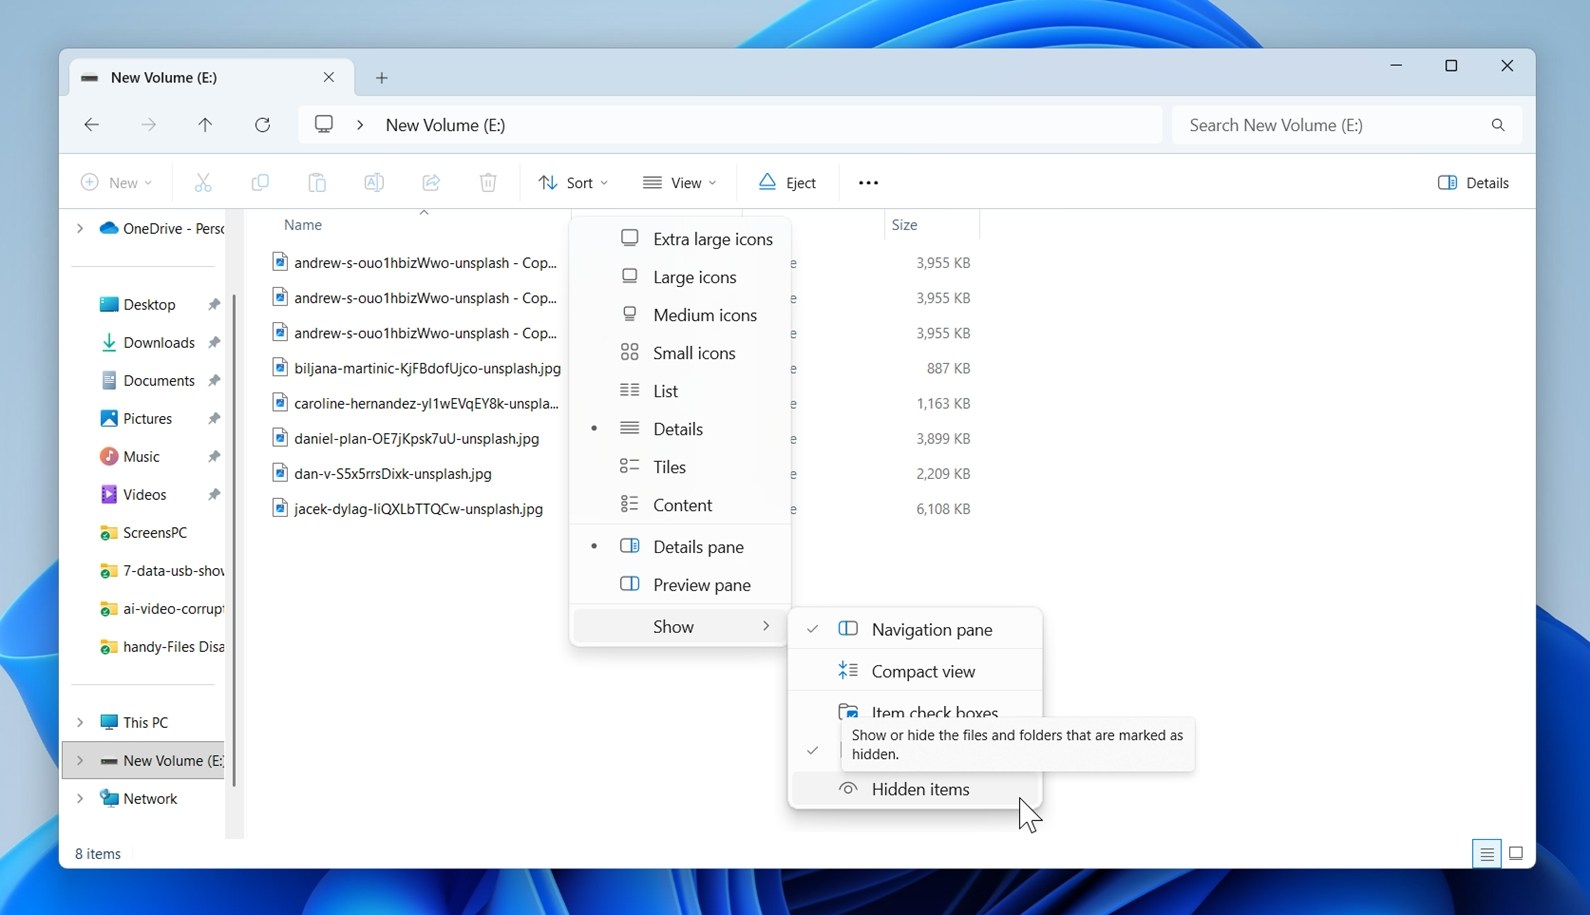1590x915 pixels.
Task: Click the Back arrow navigation icon
Action: coord(91,125)
